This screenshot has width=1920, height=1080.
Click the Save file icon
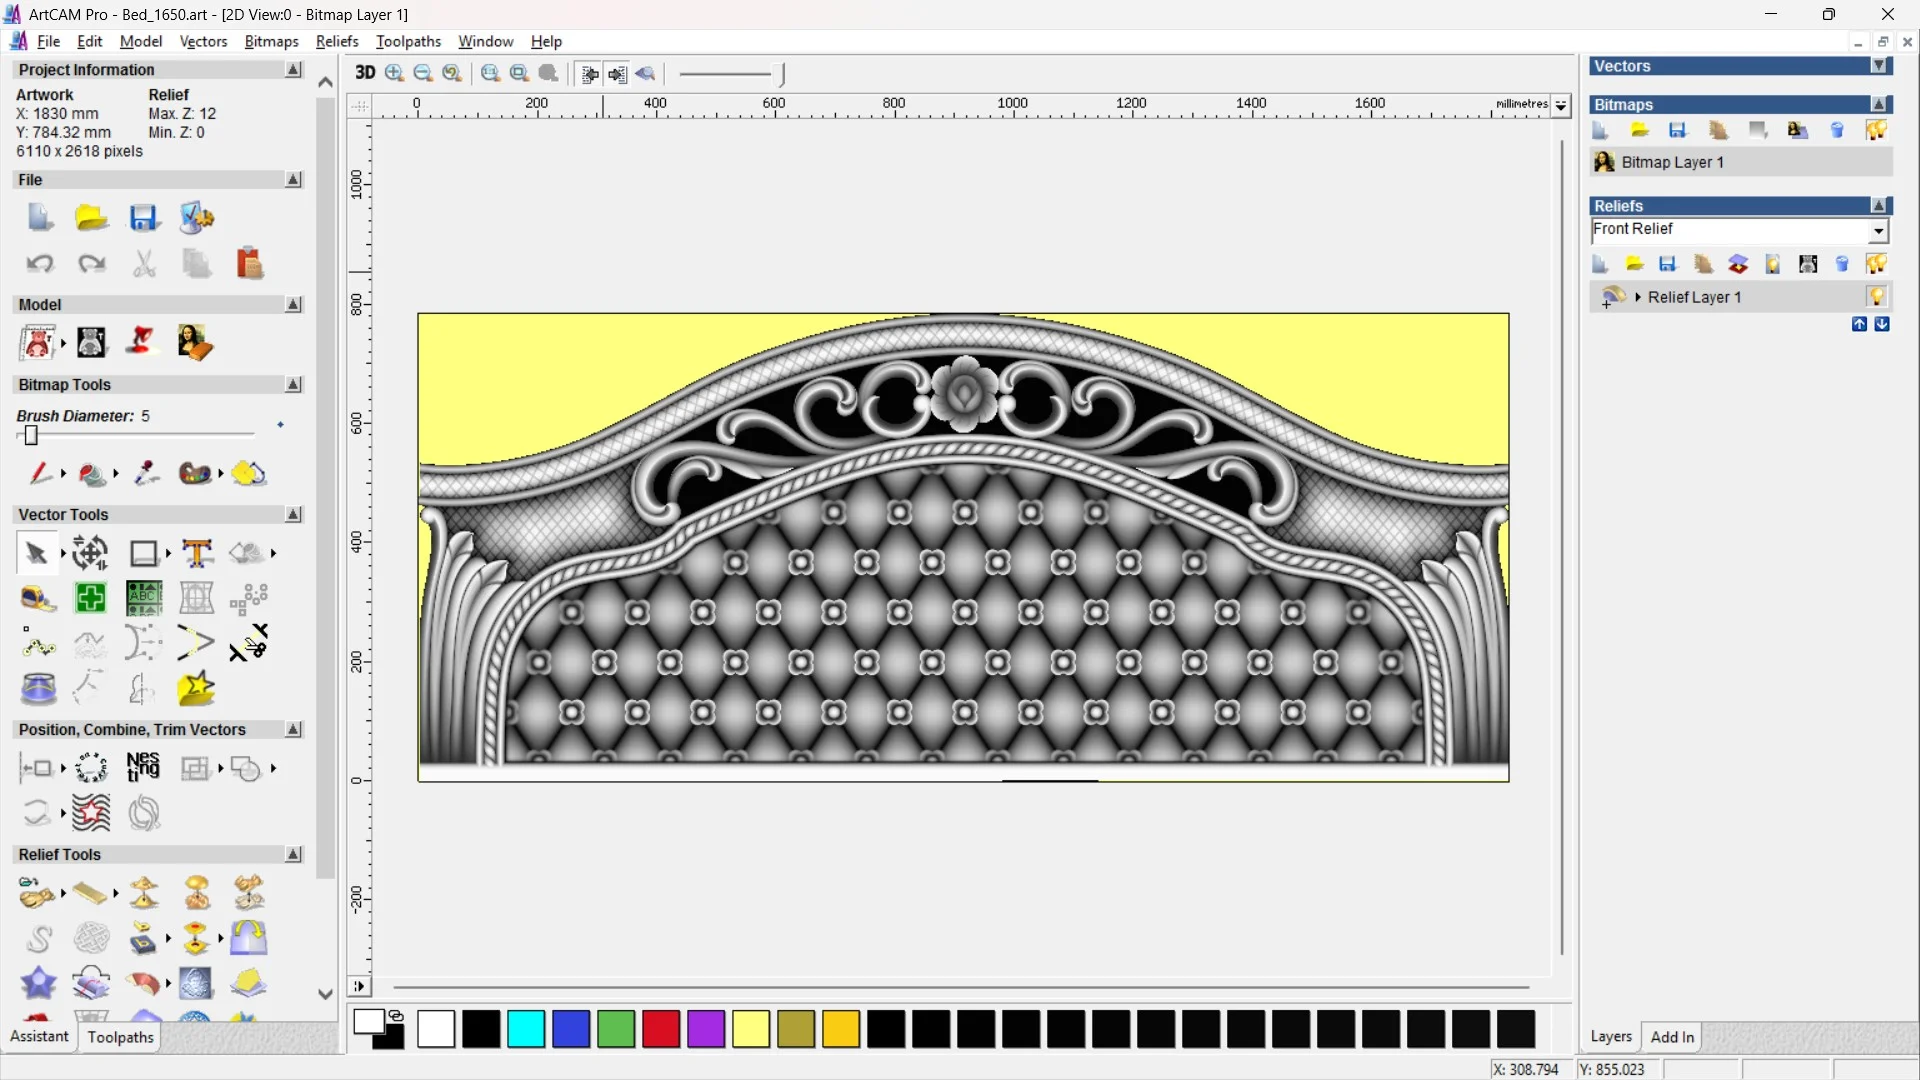[144, 218]
